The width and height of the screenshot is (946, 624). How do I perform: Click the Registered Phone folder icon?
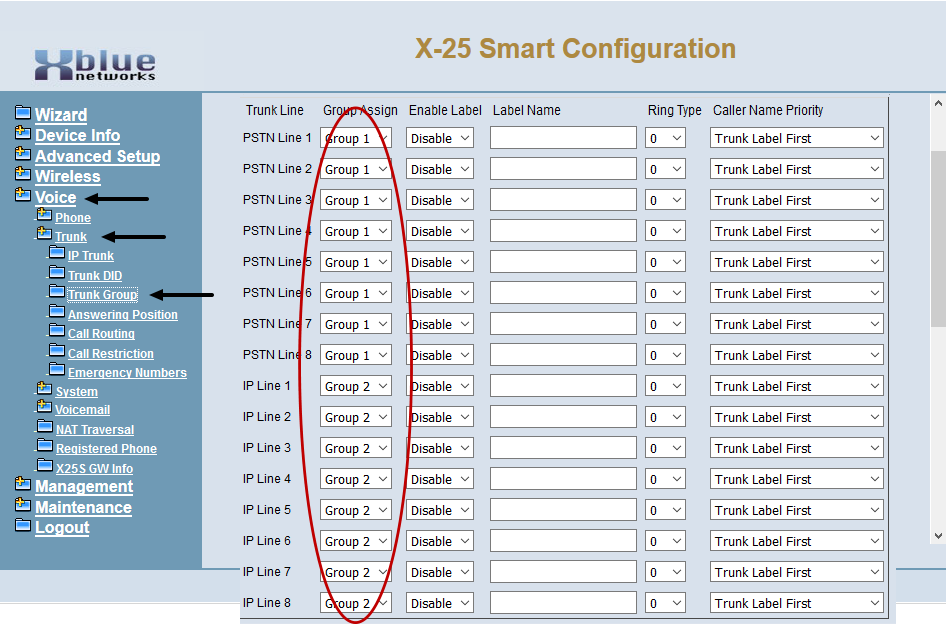click(45, 446)
